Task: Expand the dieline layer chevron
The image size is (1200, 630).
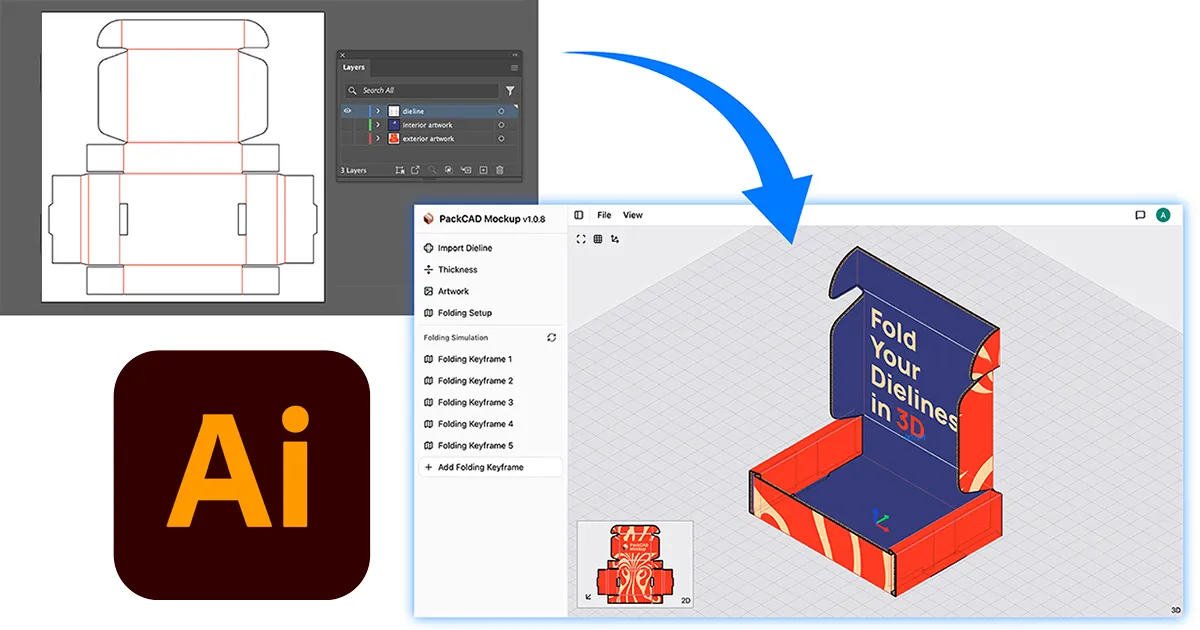Action: [378, 111]
